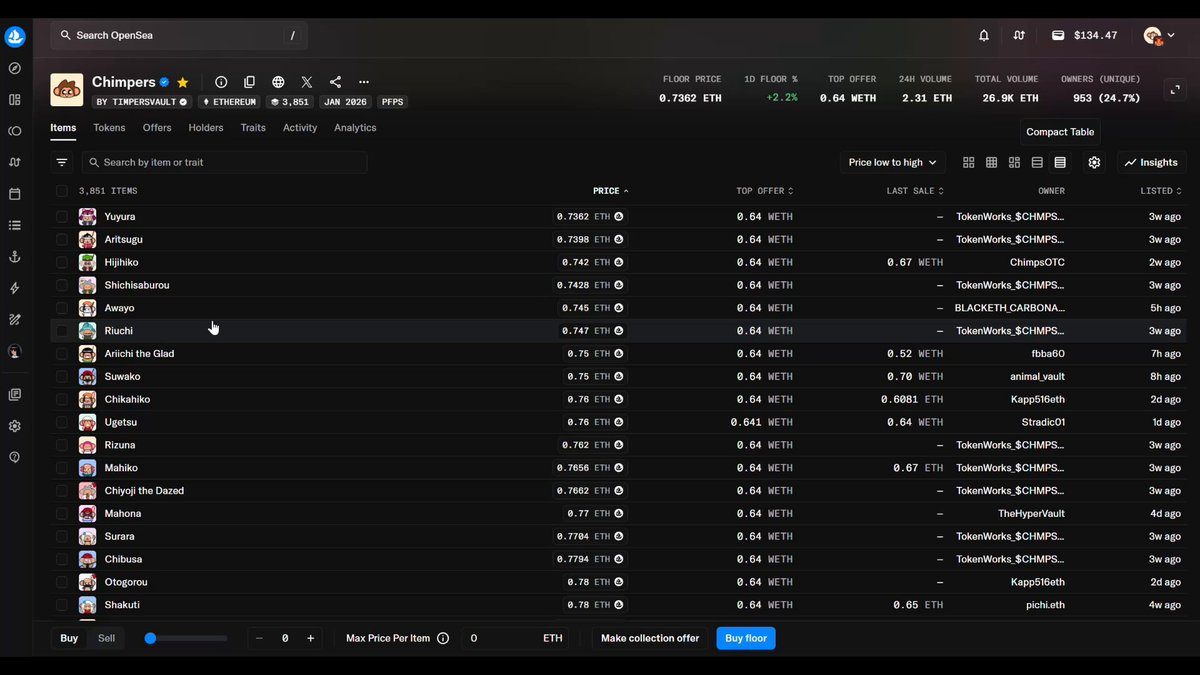This screenshot has height=675, width=1200.
Task: Click the item quantity slider
Action: tap(187, 638)
